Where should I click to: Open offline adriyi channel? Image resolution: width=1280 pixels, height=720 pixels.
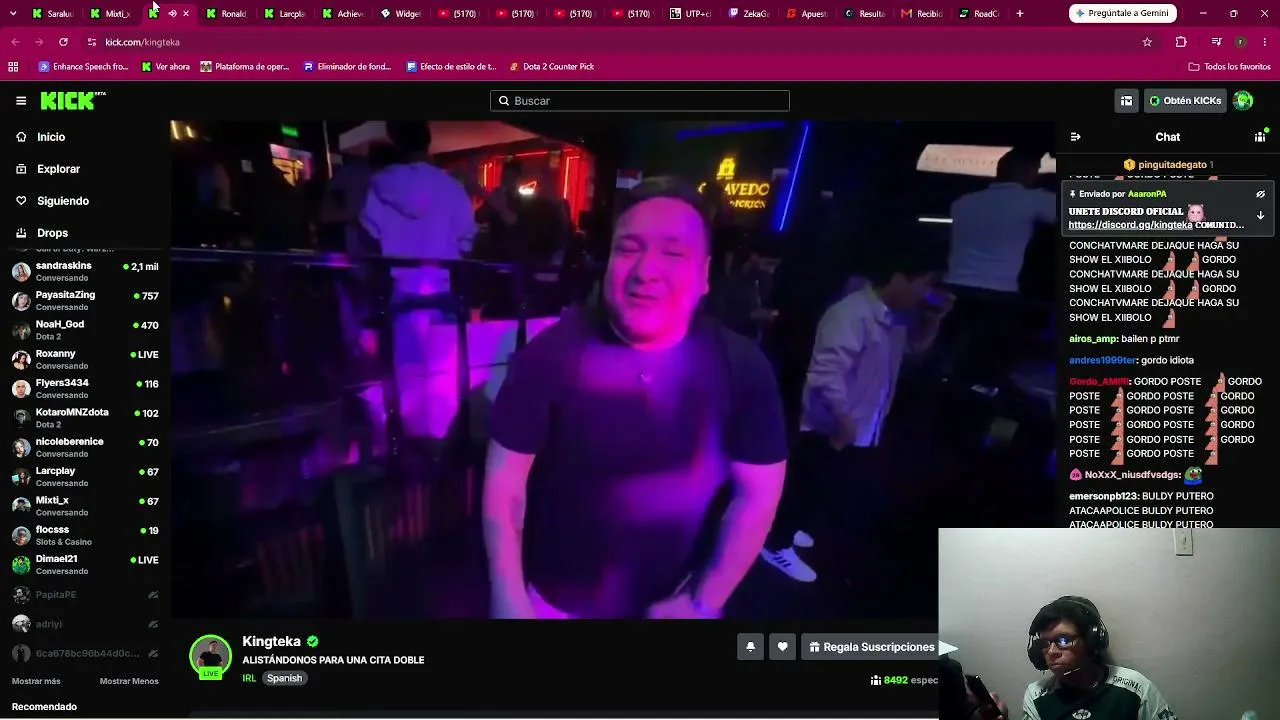pos(85,624)
